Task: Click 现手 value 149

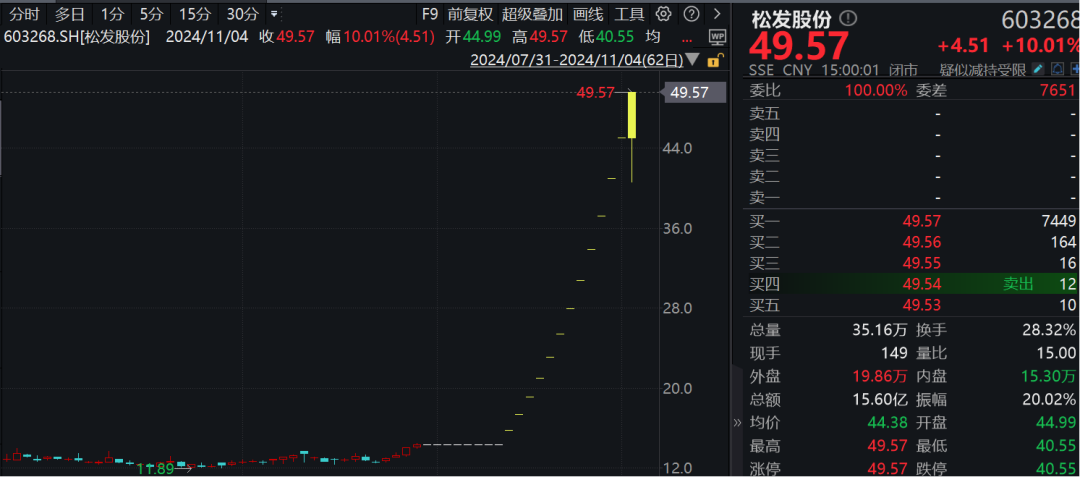Action: (x=895, y=353)
